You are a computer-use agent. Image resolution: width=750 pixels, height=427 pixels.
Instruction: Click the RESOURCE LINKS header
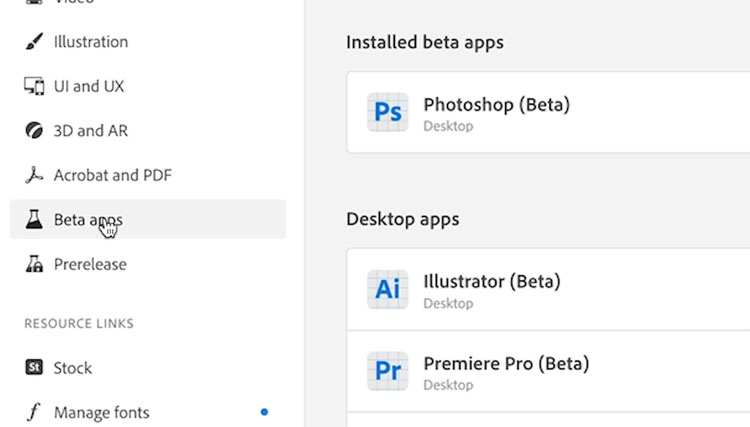pyautogui.click(x=79, y=324)
